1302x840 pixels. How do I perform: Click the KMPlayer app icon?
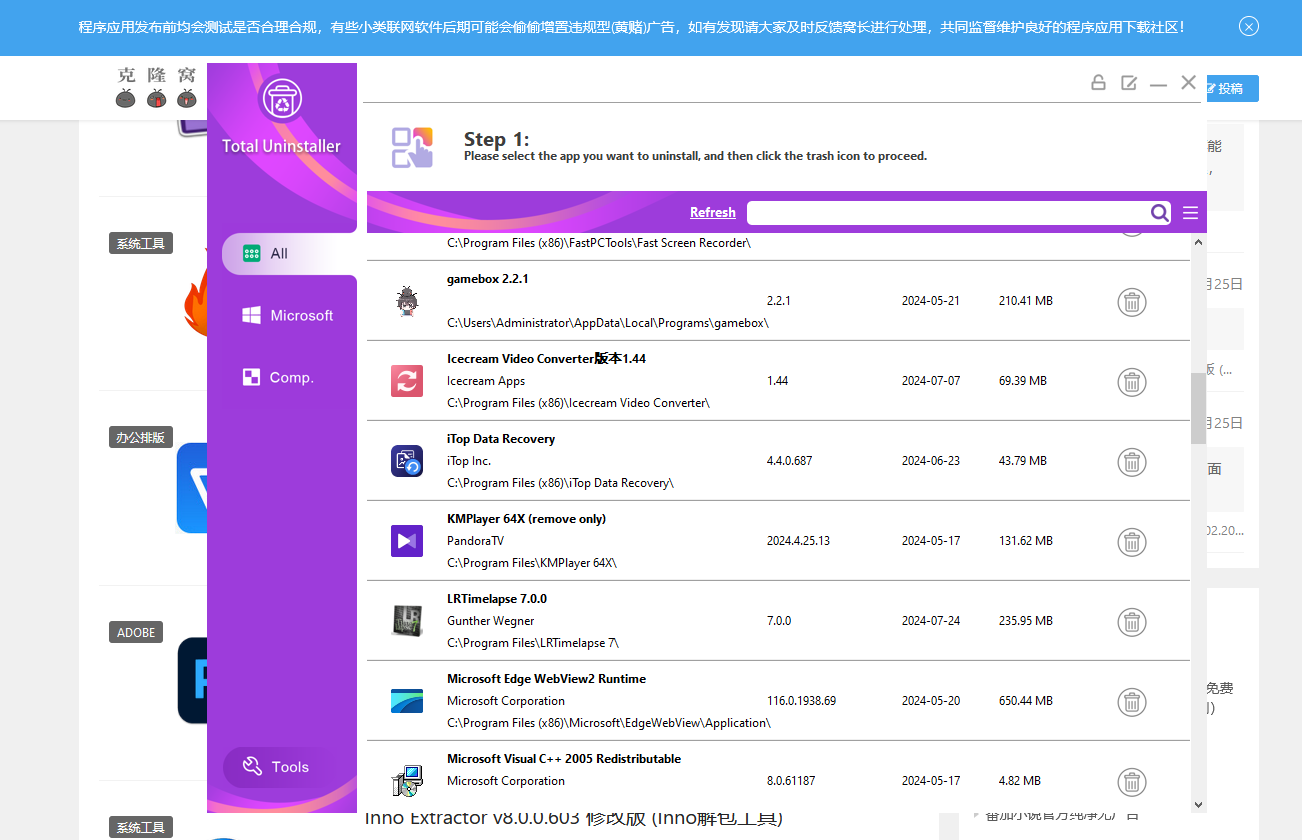[x=407, y=541]
